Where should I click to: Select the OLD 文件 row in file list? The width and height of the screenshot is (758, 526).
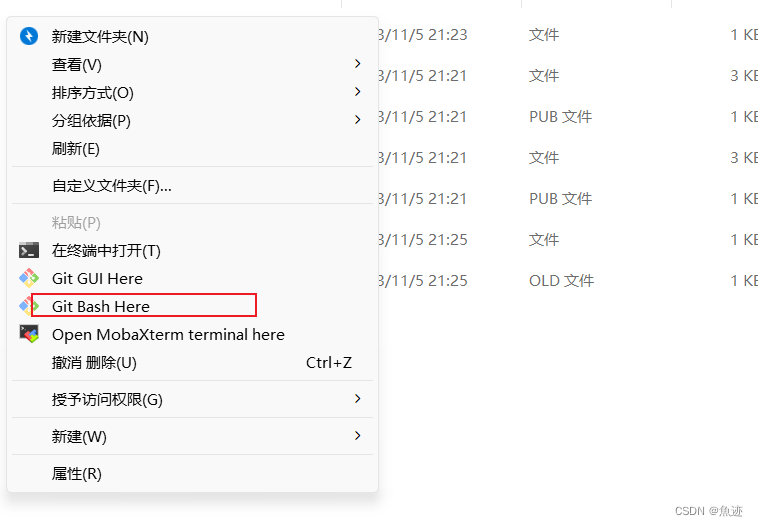tap(568, 281)
